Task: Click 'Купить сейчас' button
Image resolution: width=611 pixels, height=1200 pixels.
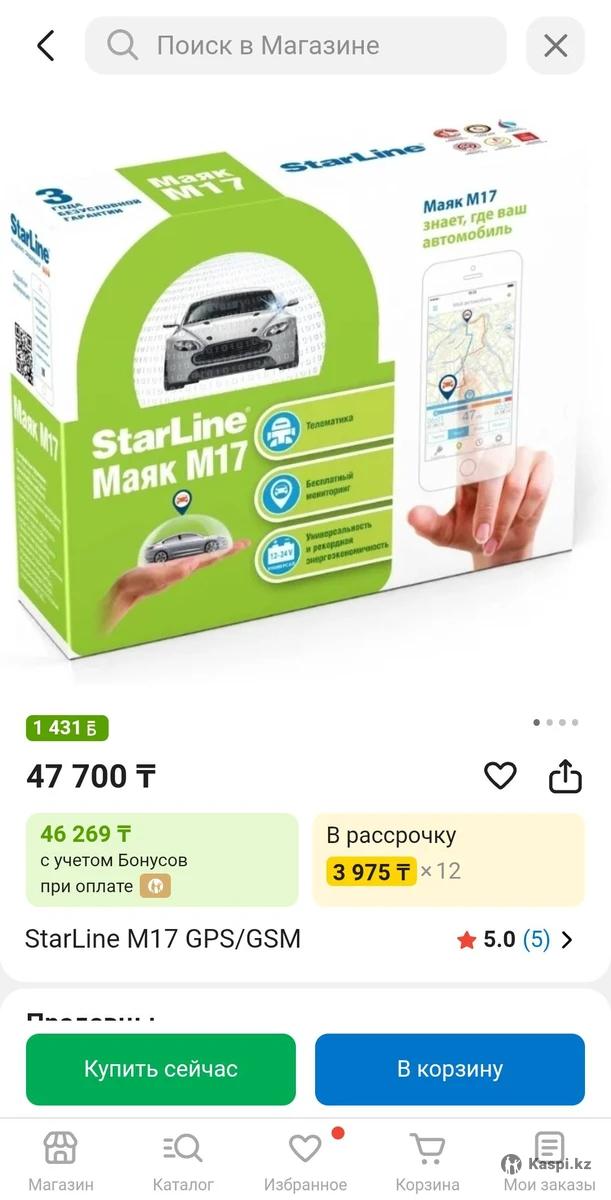Action: pos(161,1069)
